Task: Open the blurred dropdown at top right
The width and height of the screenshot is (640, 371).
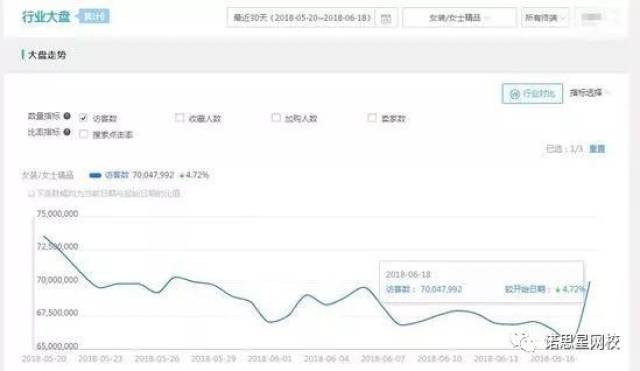Action: point(597,18)
